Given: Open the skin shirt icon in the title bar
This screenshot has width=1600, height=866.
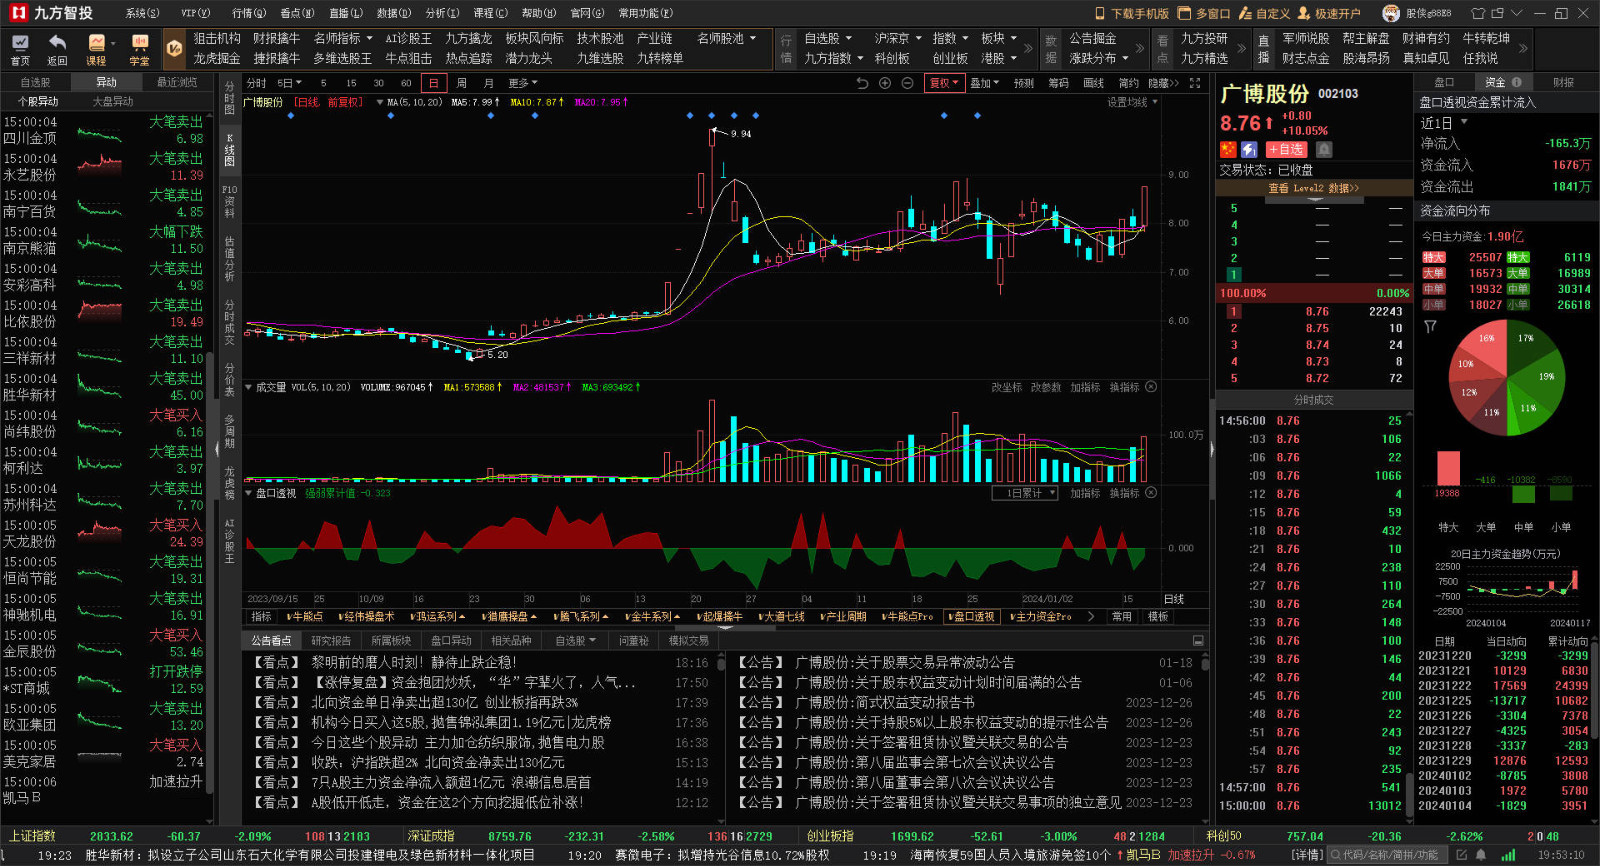Looking at the screenshot, I should [1477, 13].
